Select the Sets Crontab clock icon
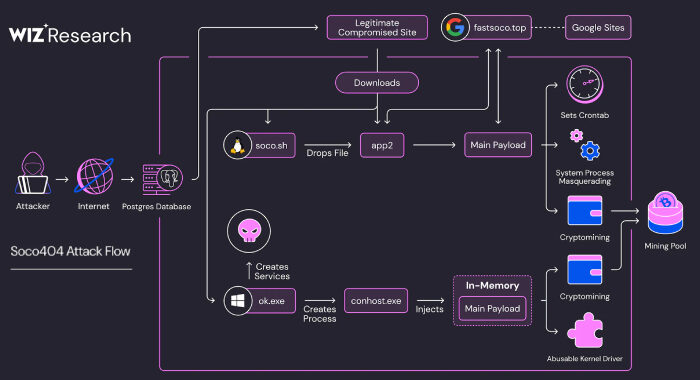The height and width of the screenshot is (380, 700). click(585, 85)
